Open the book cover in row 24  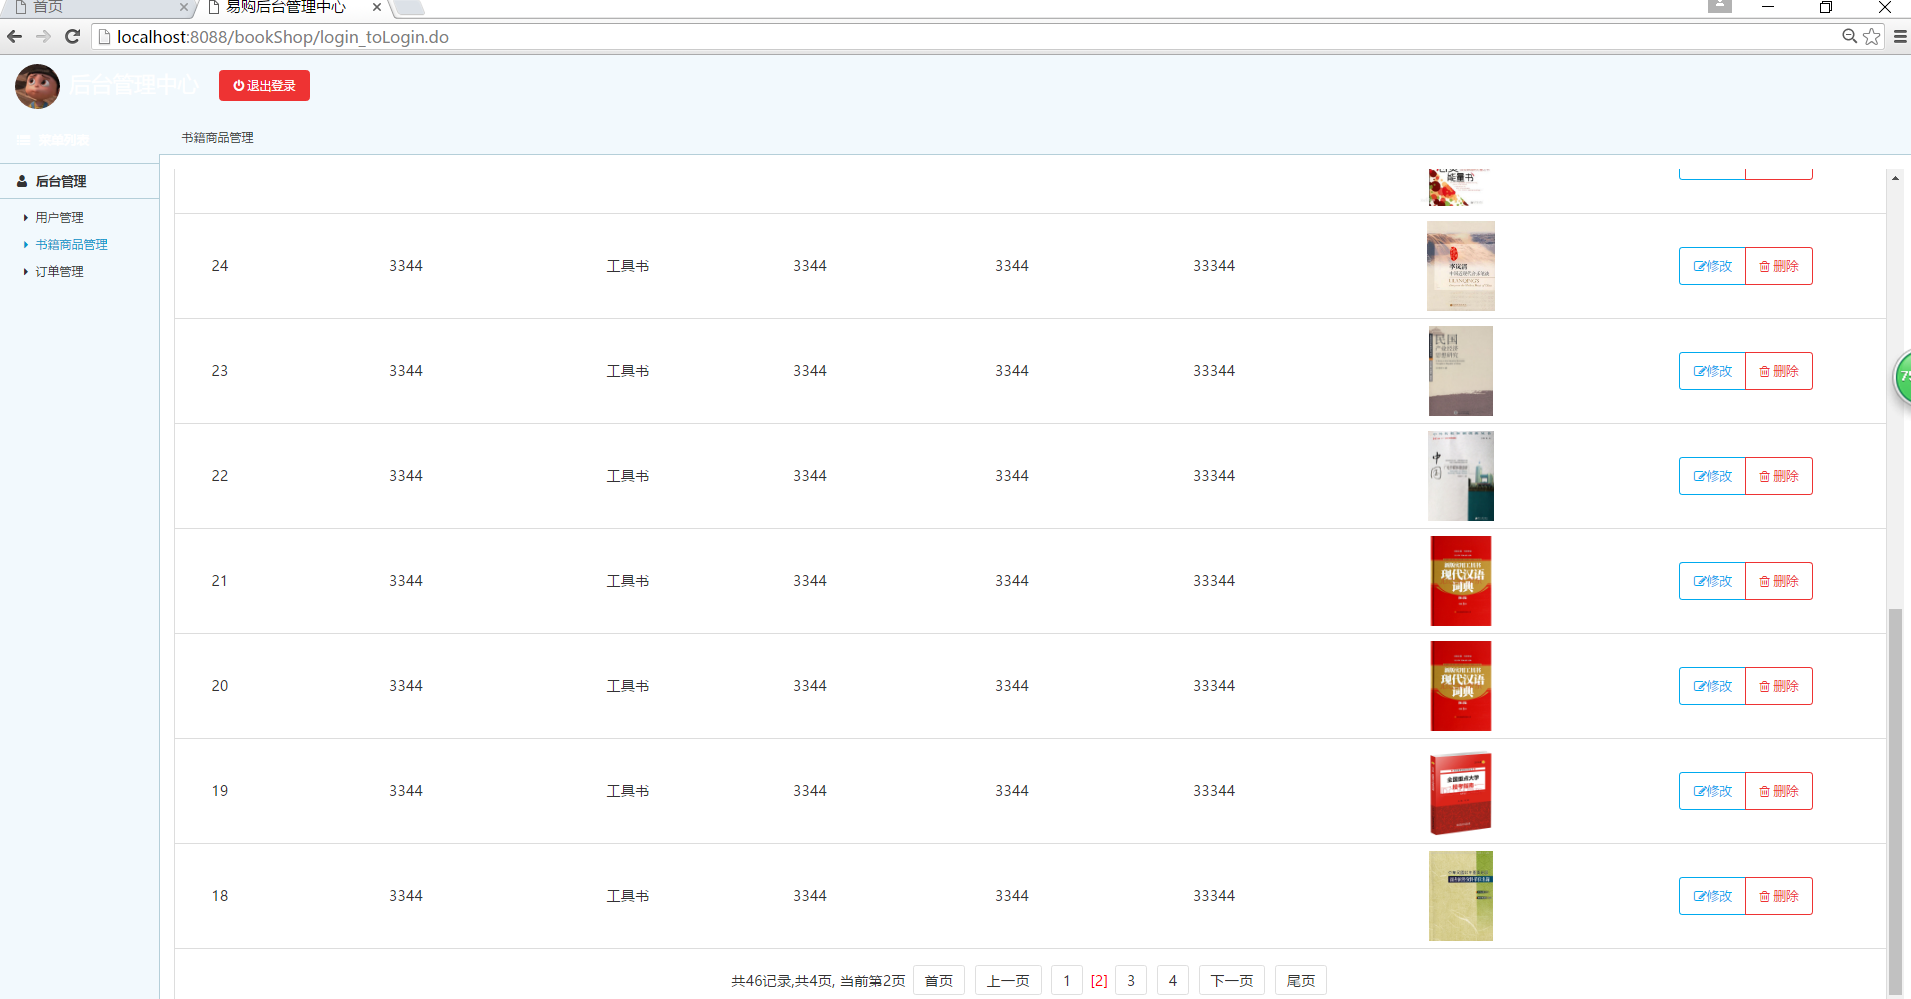(1461, 266)
